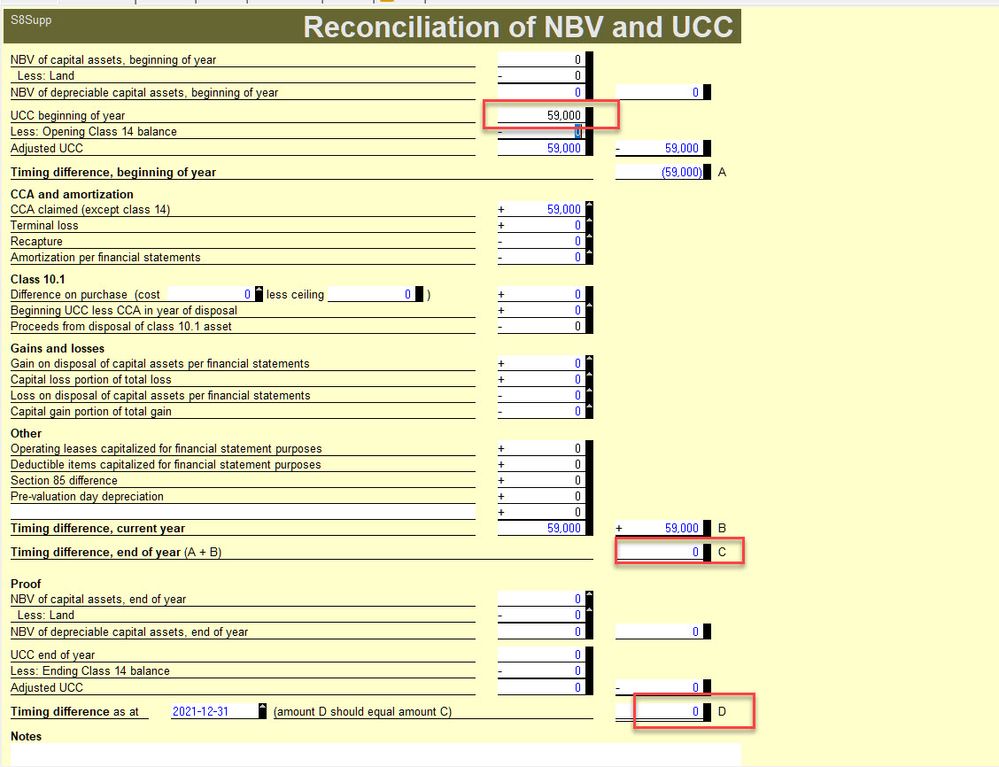Click the UCC beginning of year field
The image size is (999, 767).
click(541, 116)
